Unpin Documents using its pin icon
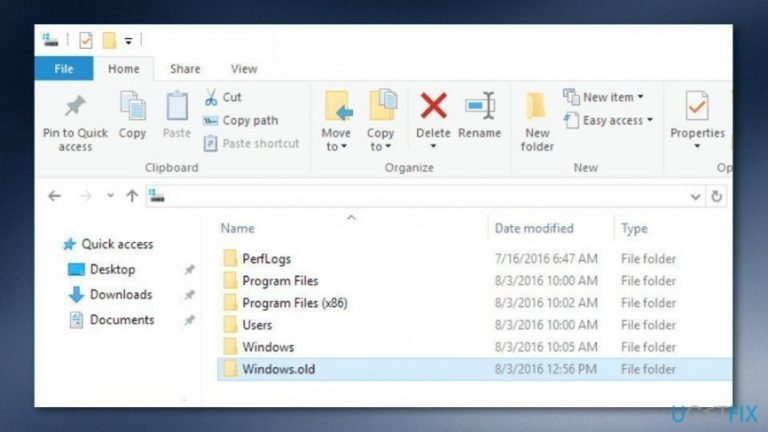Viewport: 768px width, 432px height. pyautogui.click(x=190, y=320)
